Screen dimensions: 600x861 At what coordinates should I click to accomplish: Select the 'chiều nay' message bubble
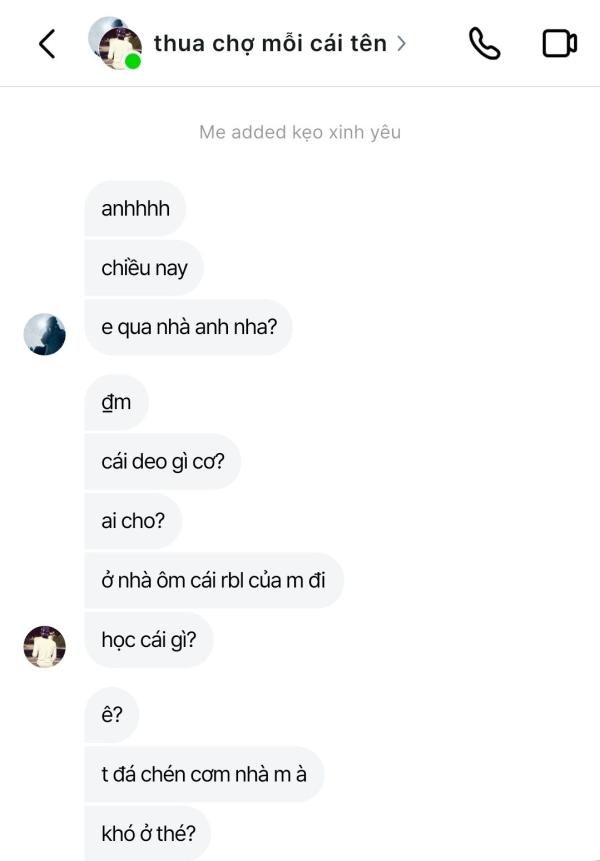click(144, 268)
